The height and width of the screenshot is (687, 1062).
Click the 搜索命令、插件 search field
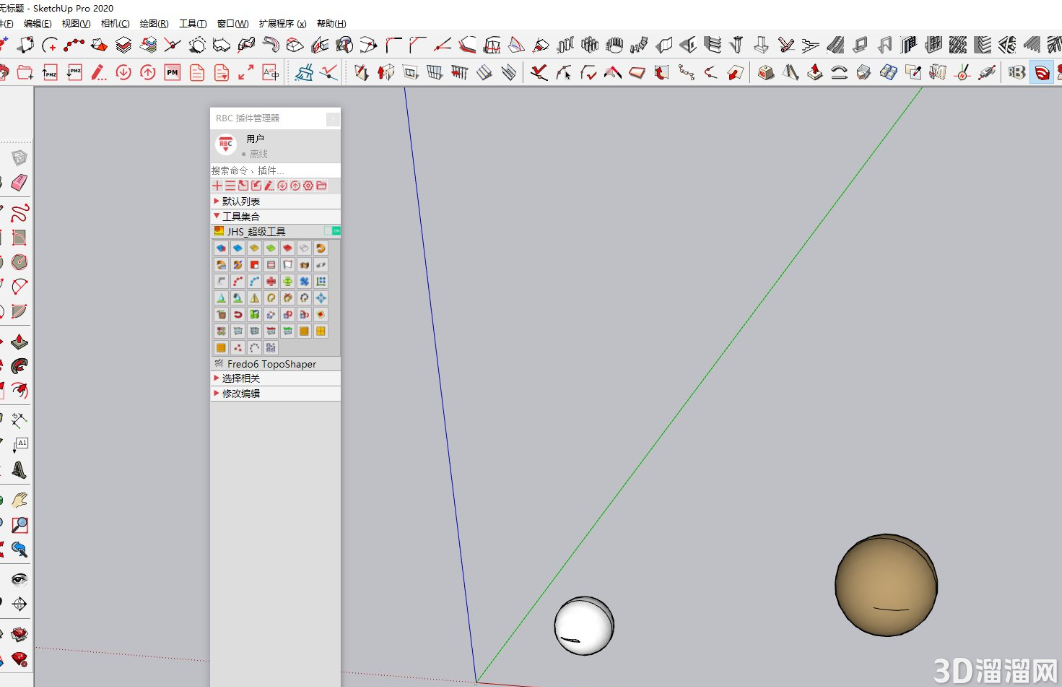pyautogui.click(x=276, y=170)
